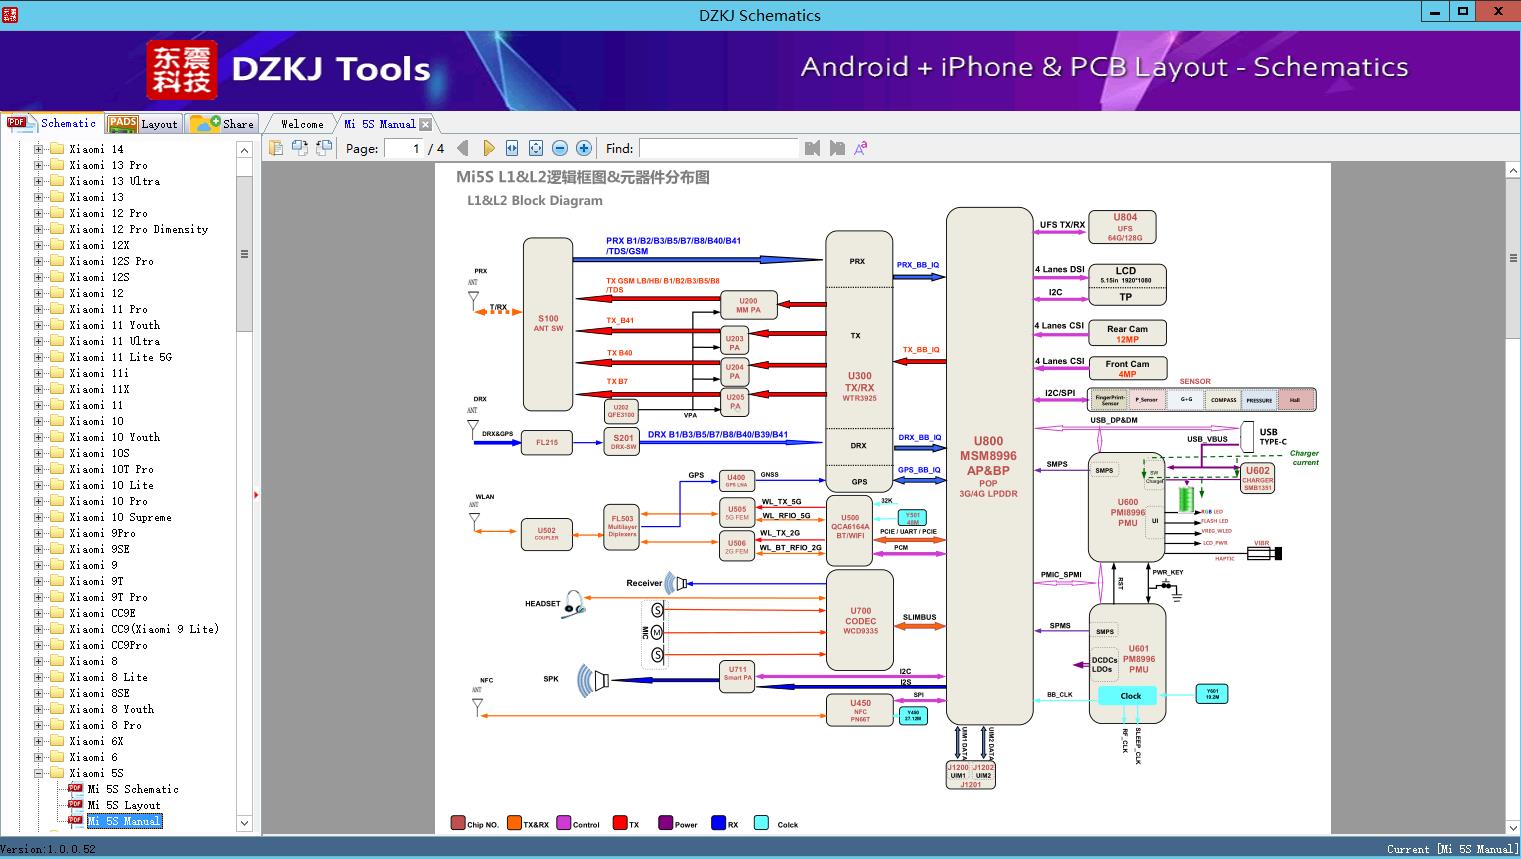
Task: Collapse the Xiaomi 5S folder
Action: [39, 773]
